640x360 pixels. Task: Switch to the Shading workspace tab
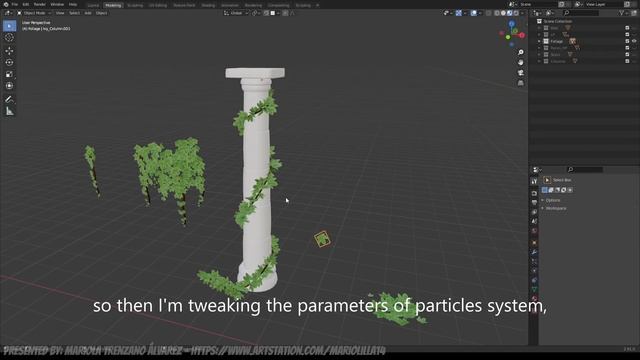[x=208, y=5]
